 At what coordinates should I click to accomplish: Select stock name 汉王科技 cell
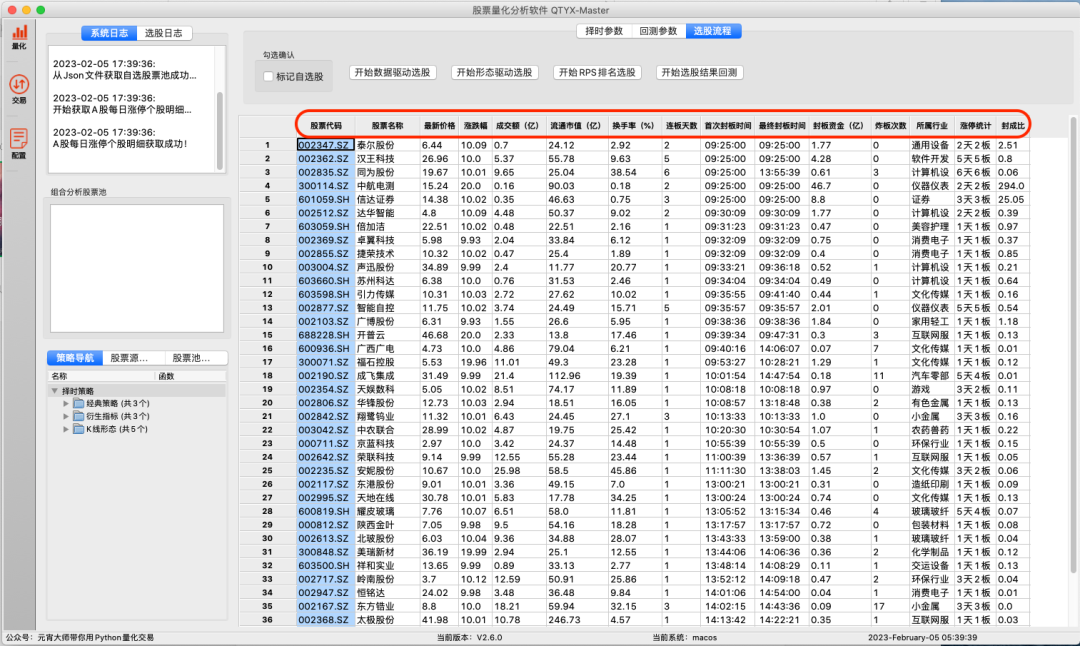387,159
